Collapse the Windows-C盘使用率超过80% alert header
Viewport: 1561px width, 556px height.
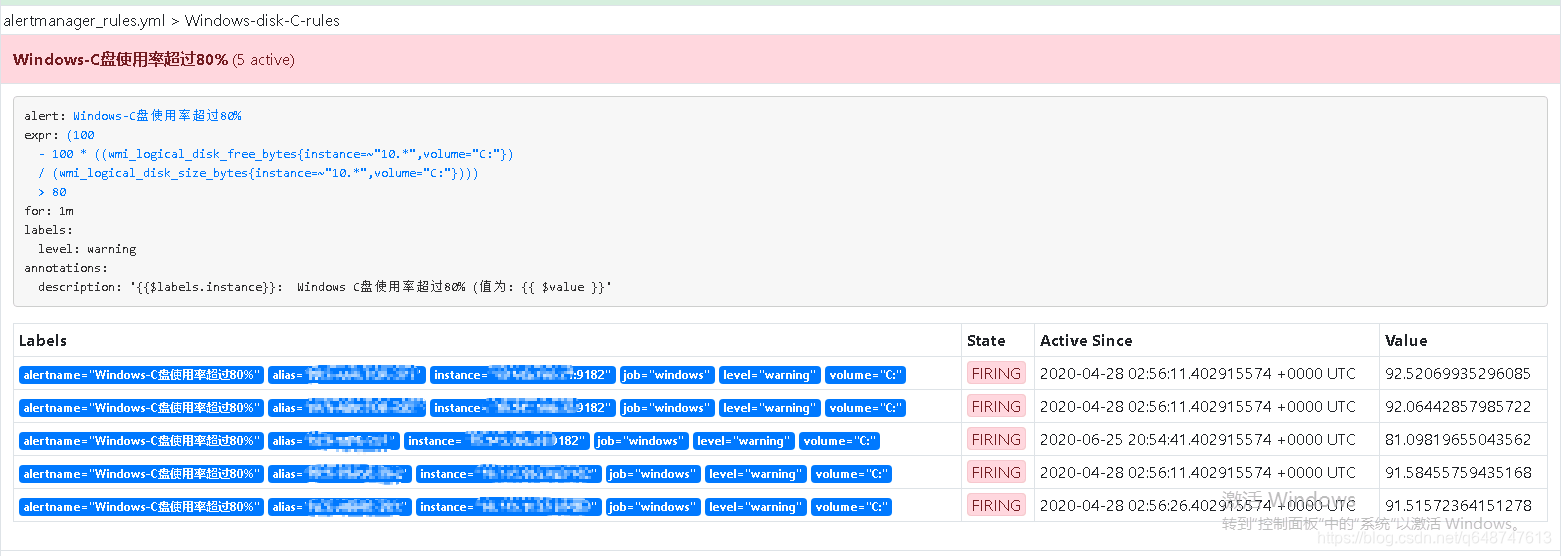click(780, 60)
